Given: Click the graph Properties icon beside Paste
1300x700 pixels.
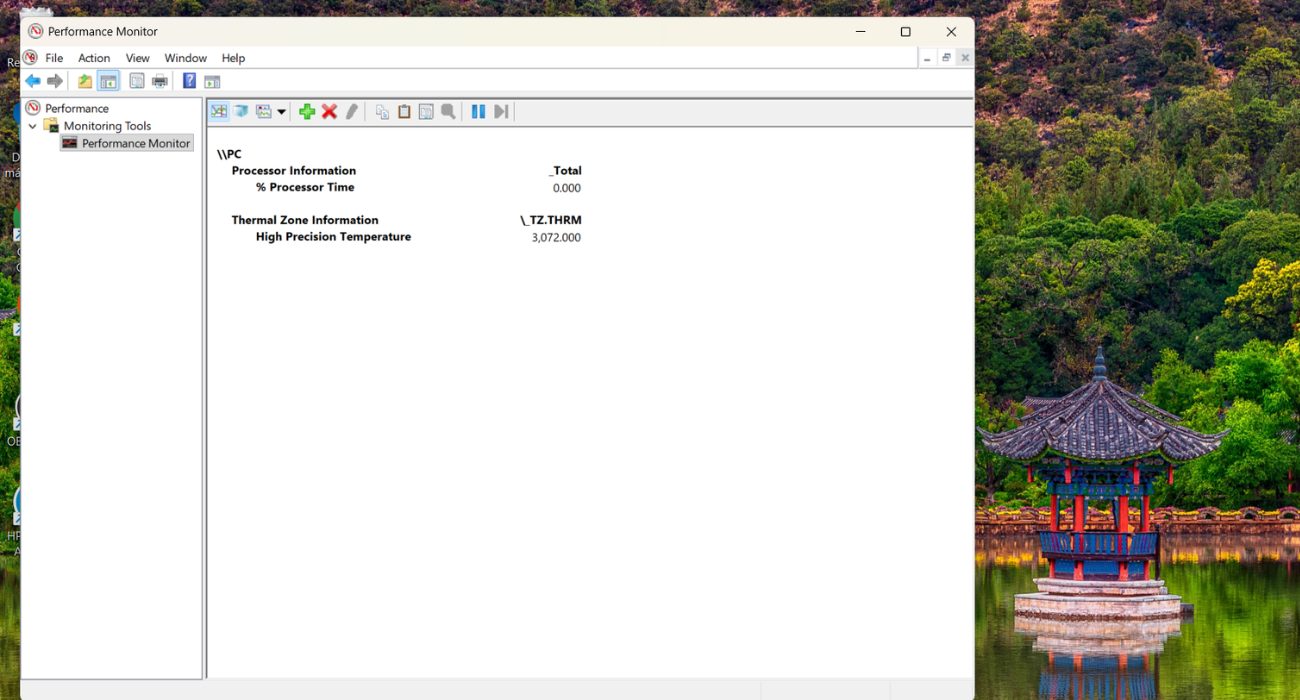Looking at the screenshot, I should (x=426, y=111).
